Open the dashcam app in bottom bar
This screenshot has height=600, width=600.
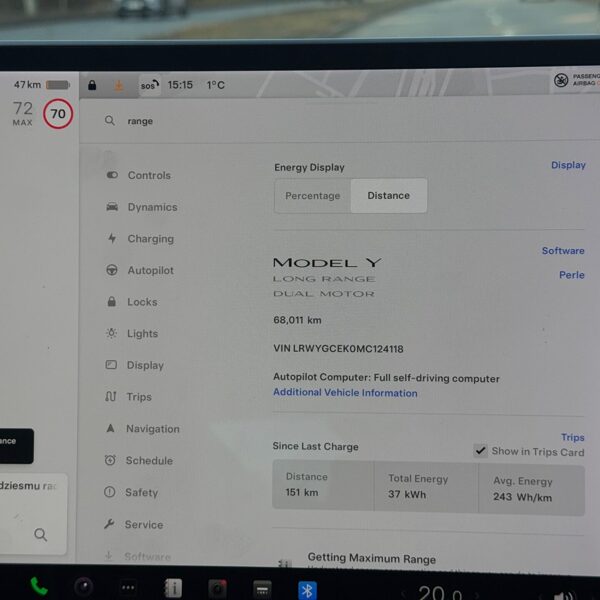point(217,589)
